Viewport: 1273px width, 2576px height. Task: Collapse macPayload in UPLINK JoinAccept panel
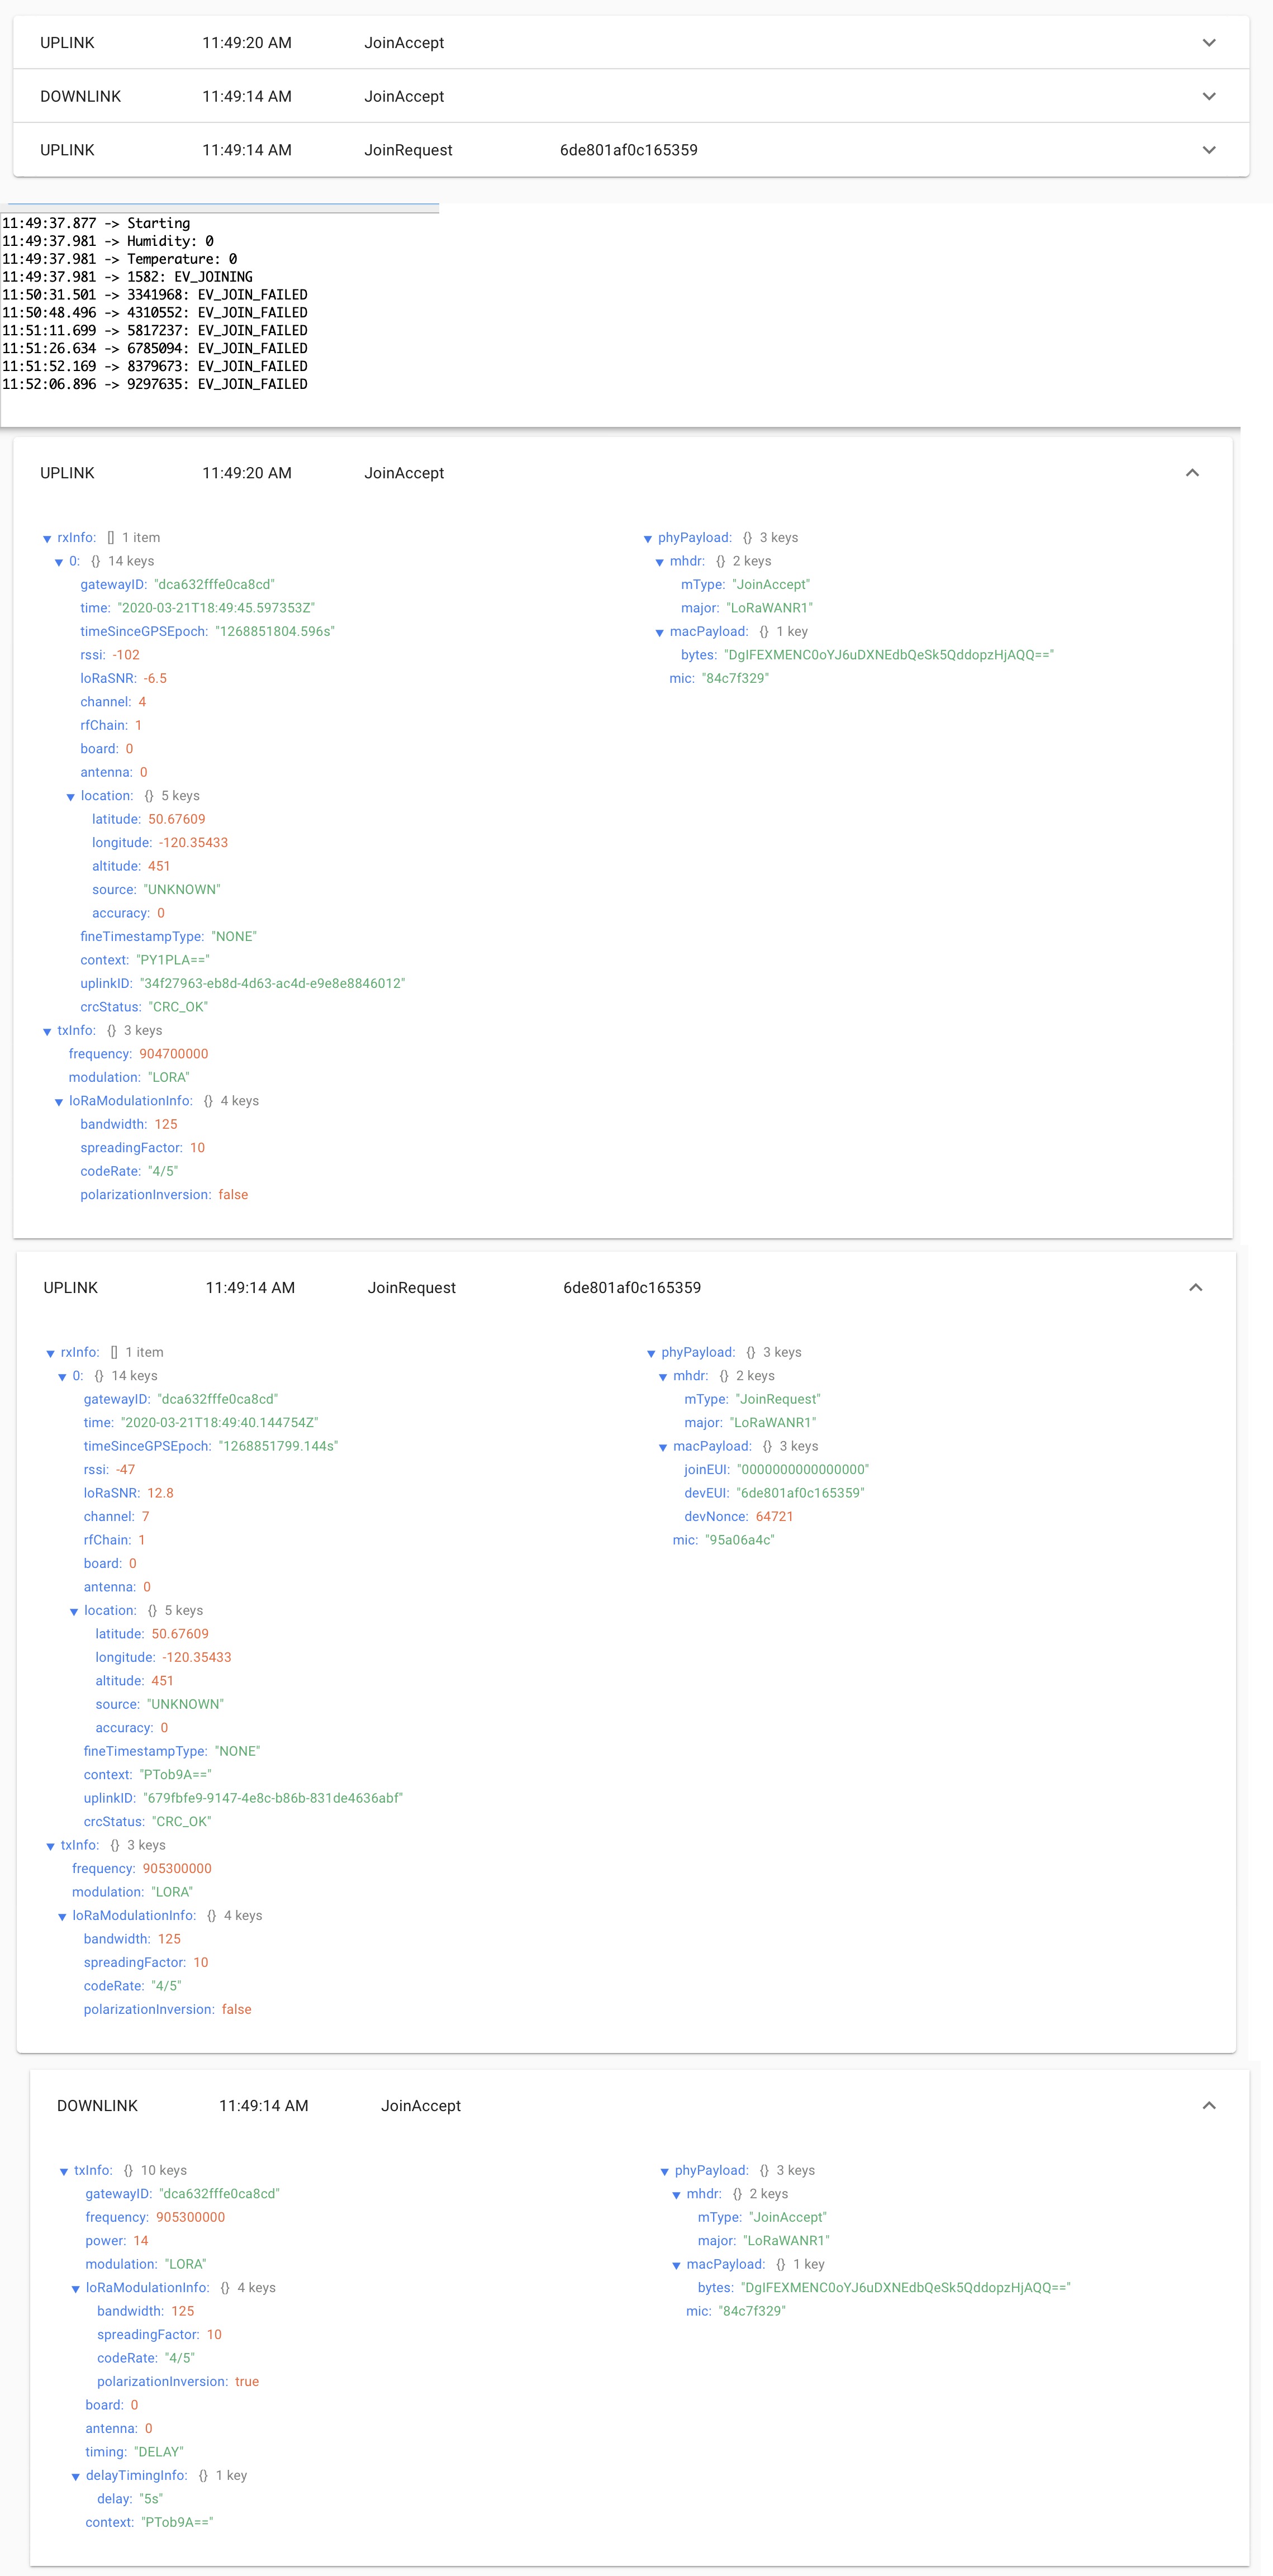(x=660, y=631)
